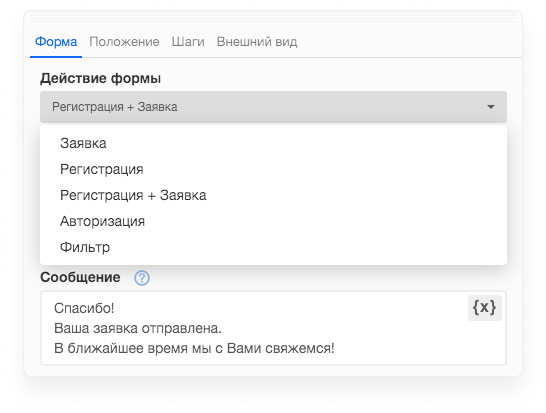
Task: Go to the Внешний вид tab
Action: 257,42
